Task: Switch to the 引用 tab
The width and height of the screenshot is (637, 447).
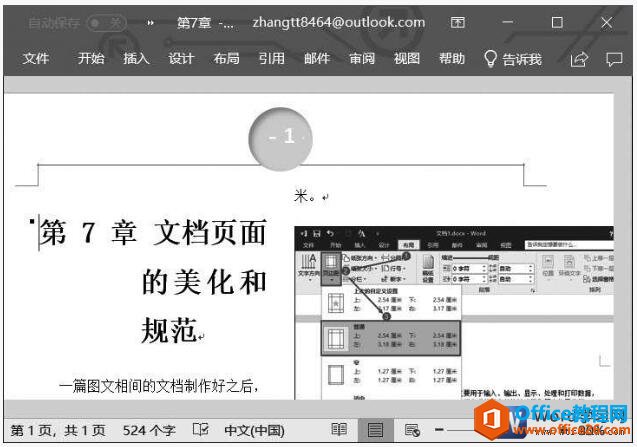Action: (x=271, y=59)
